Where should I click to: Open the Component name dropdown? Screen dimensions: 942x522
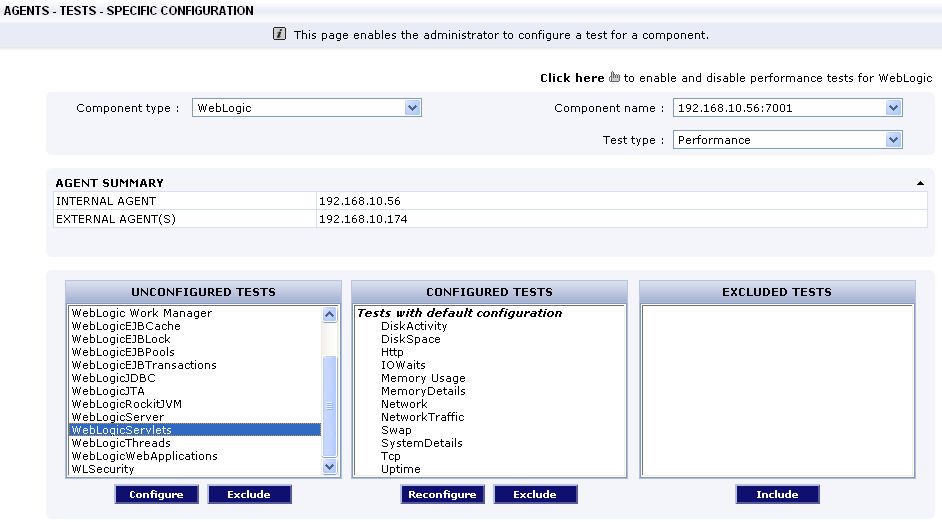(788, 108)
